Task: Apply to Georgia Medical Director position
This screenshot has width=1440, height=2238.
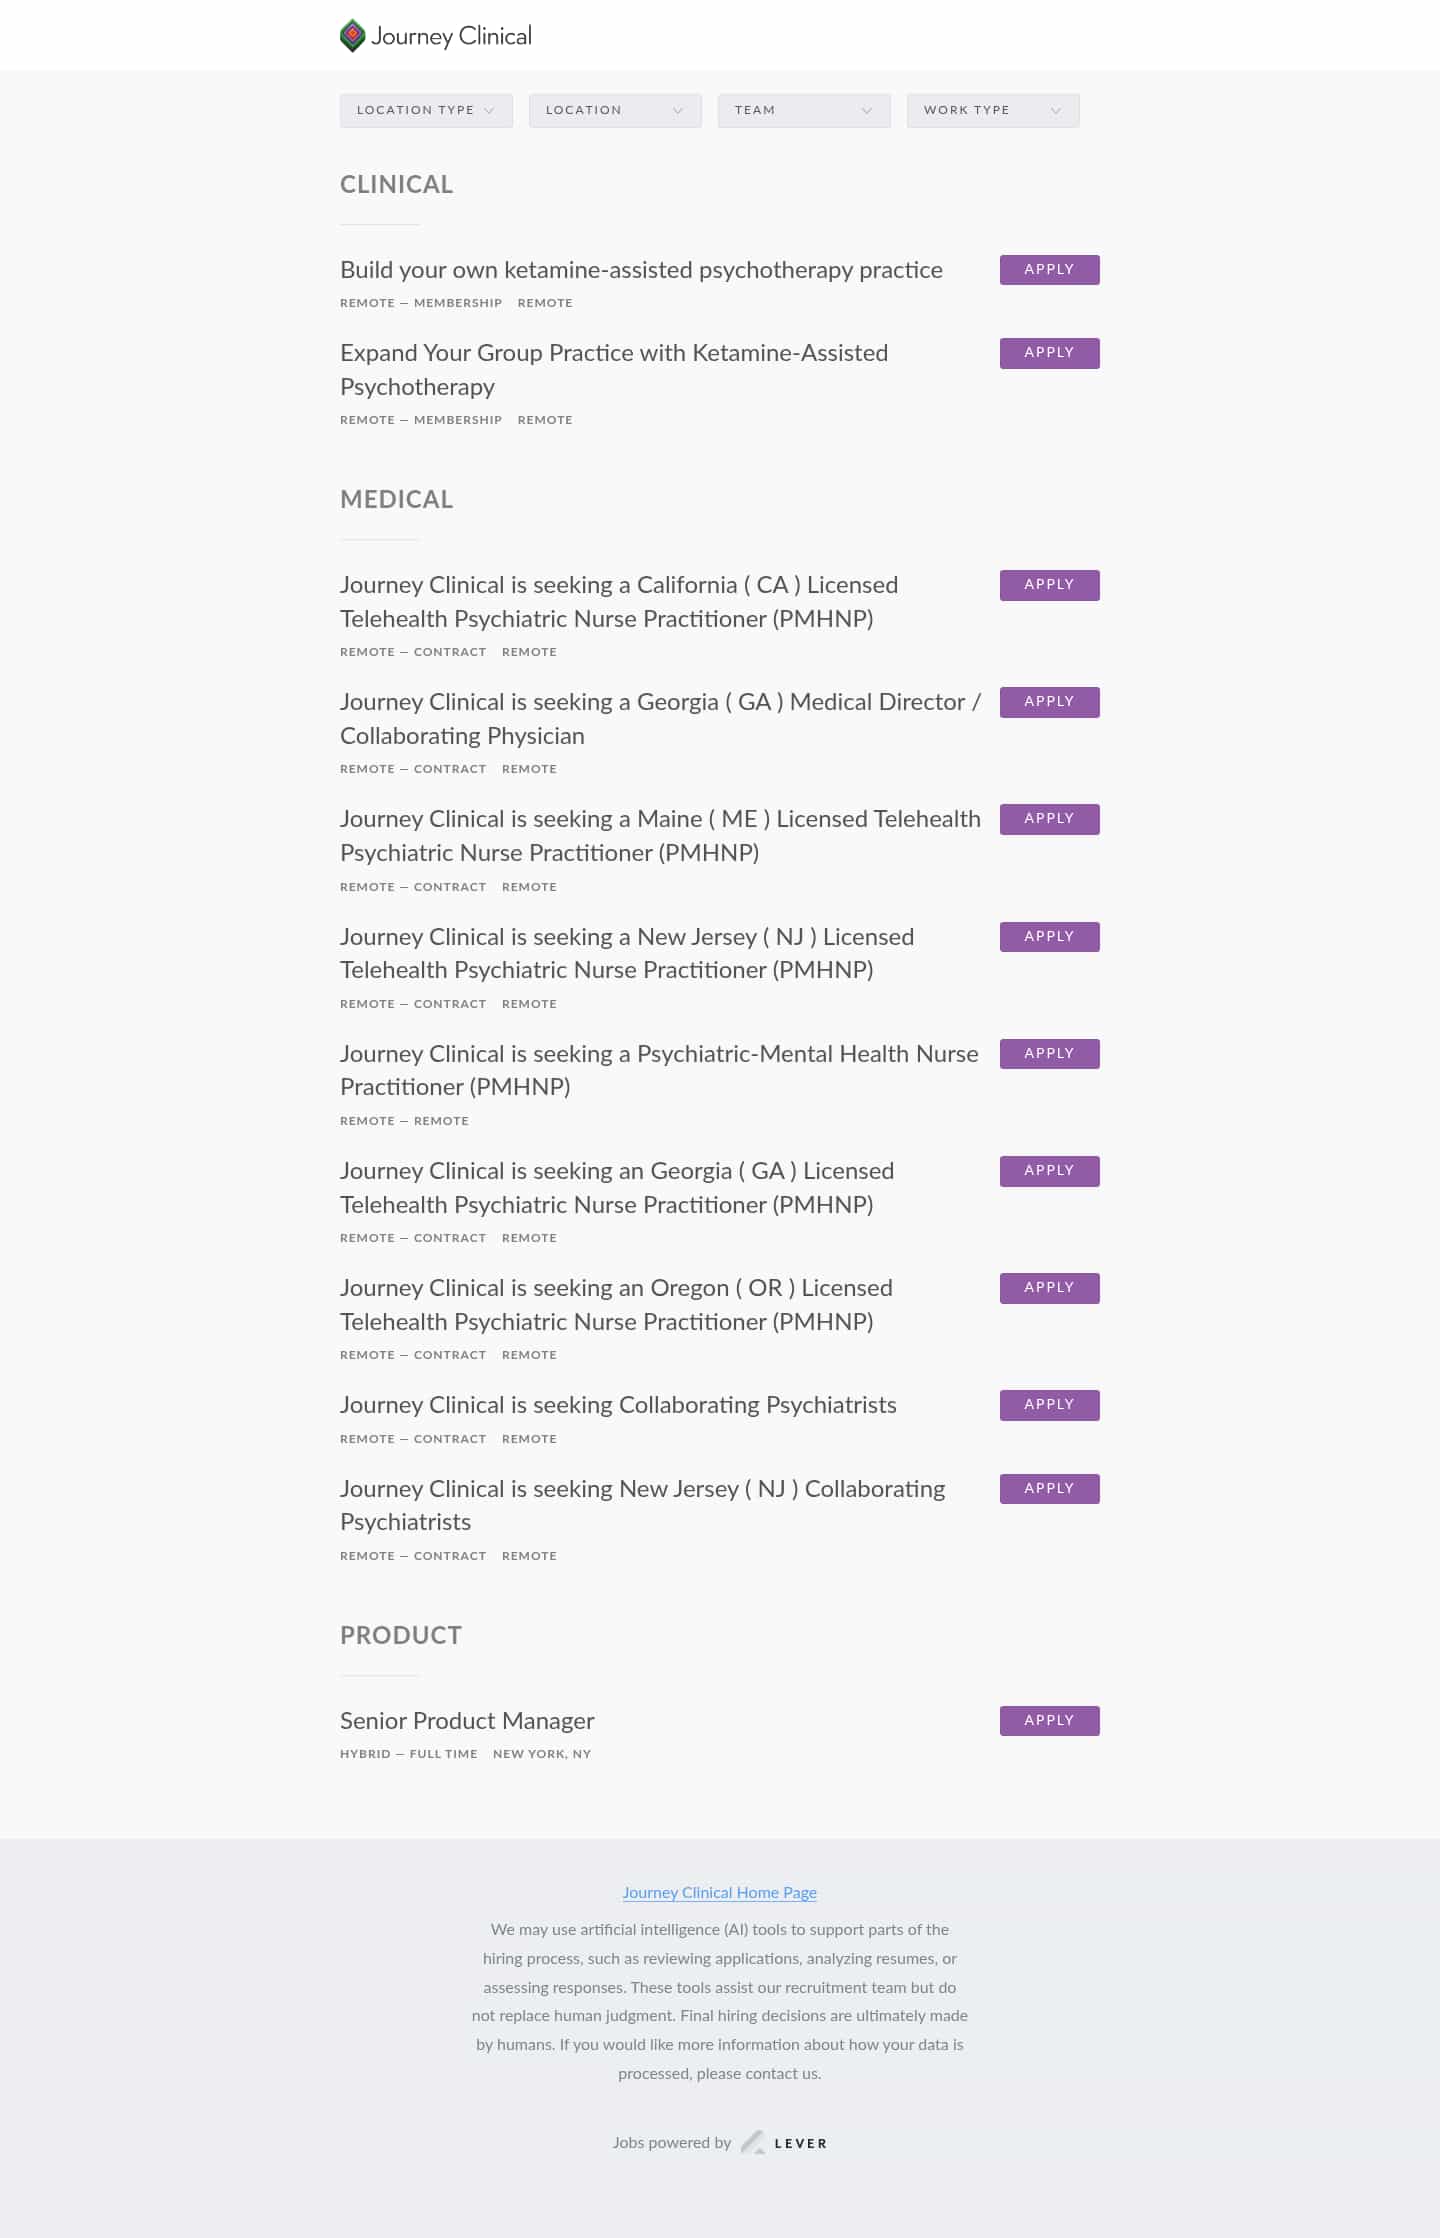Action: pos(1049,702)
